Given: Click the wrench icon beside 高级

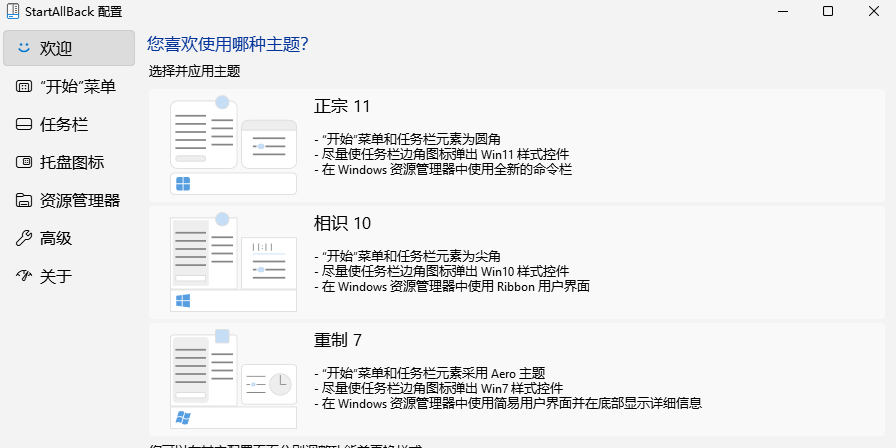Looking at the screenshot, I should coord(23,238).
